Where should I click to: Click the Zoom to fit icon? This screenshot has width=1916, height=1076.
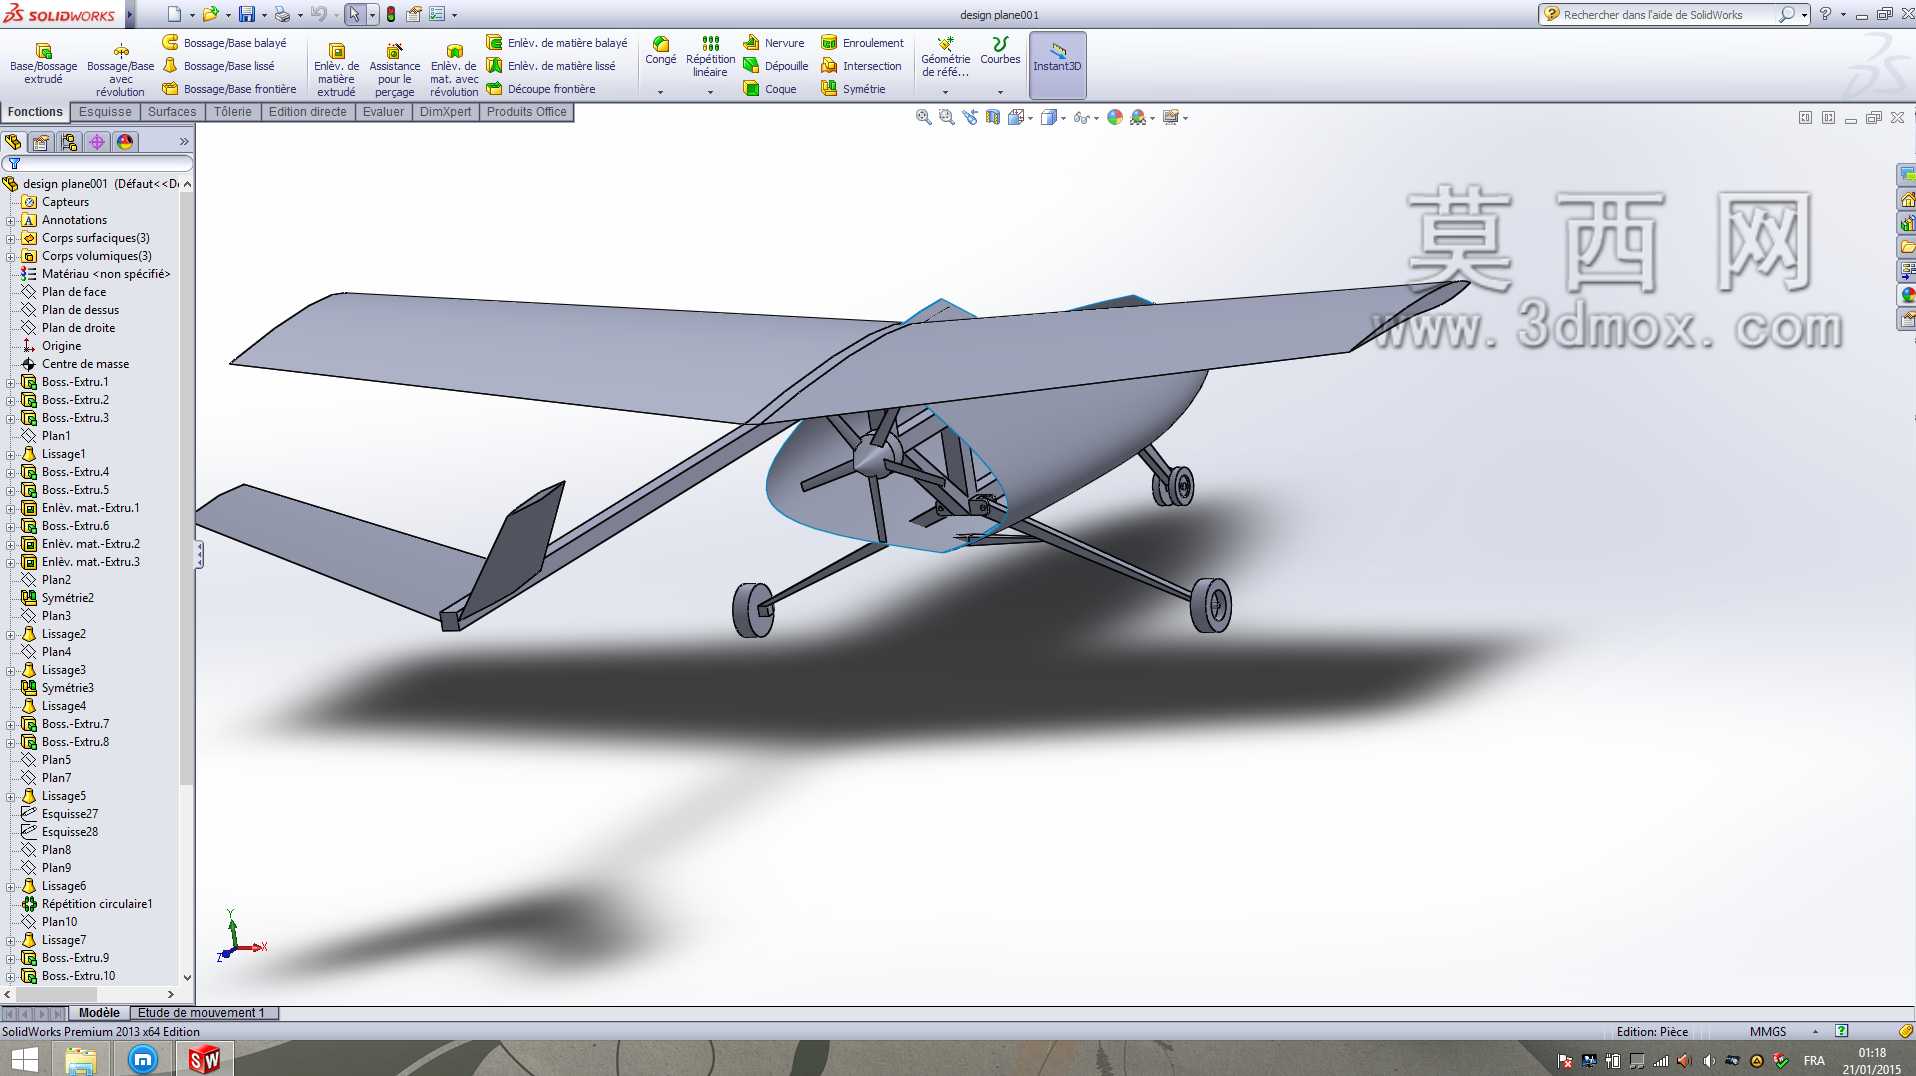(x=923, y=118)
